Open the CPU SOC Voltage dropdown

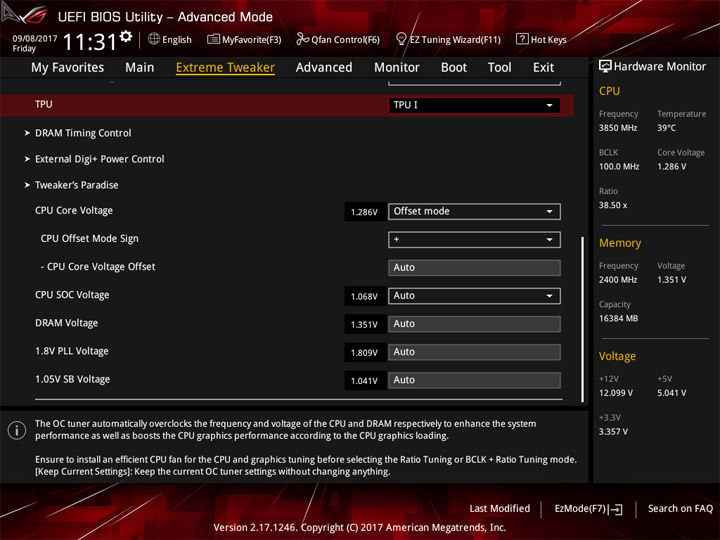click(474, 296)
